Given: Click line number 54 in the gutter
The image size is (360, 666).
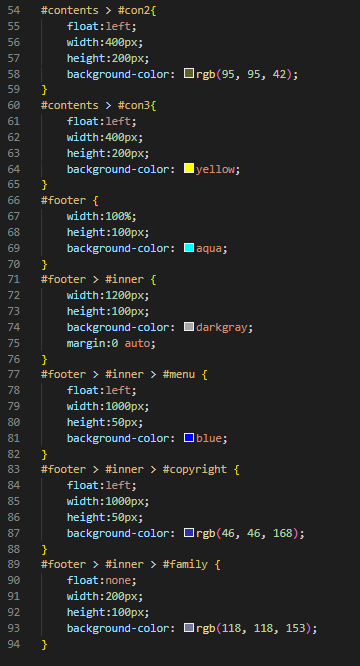Looking at the screenshot, I should click(x=14, y=10).
